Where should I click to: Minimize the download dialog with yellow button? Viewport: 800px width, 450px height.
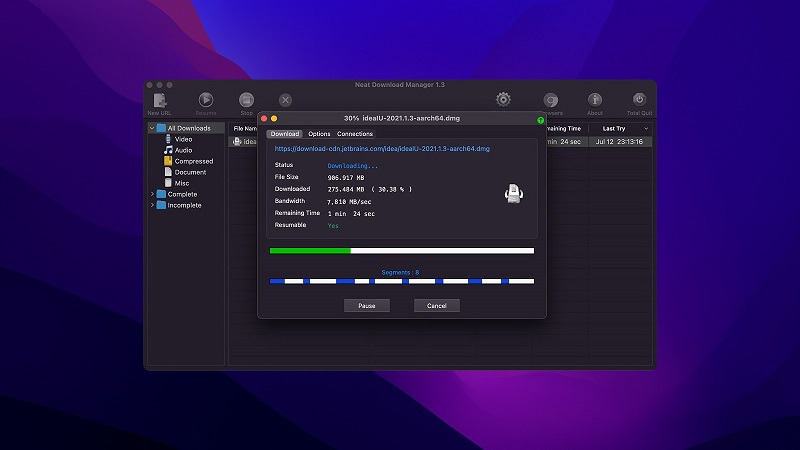point(274,118)
